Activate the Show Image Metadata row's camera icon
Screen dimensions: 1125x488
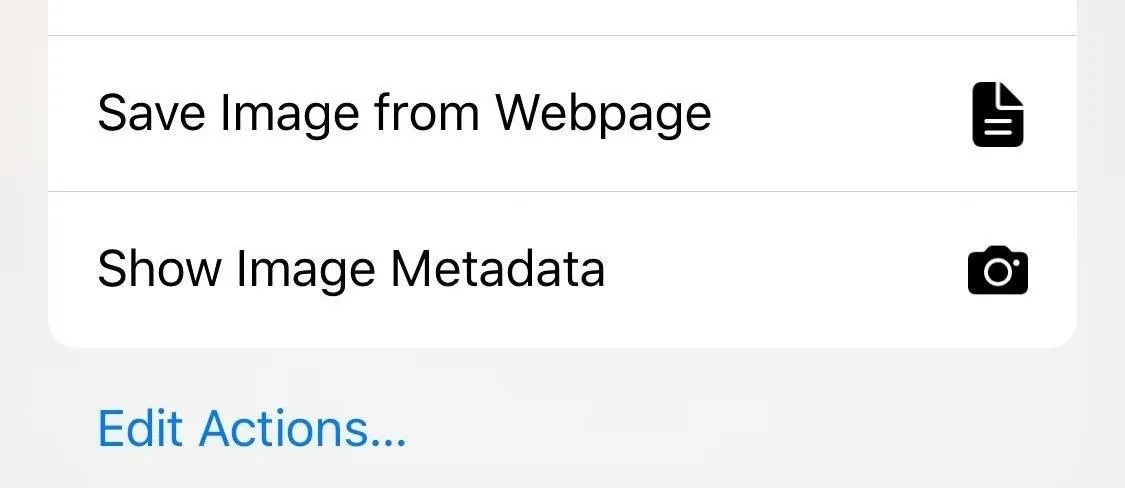coord(997,270)
